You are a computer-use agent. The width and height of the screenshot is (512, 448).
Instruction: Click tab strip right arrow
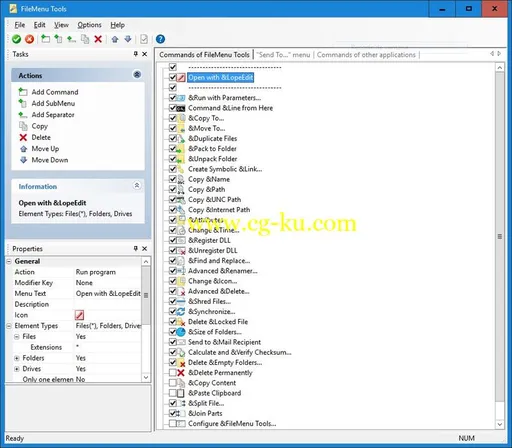tap(499, 54)
